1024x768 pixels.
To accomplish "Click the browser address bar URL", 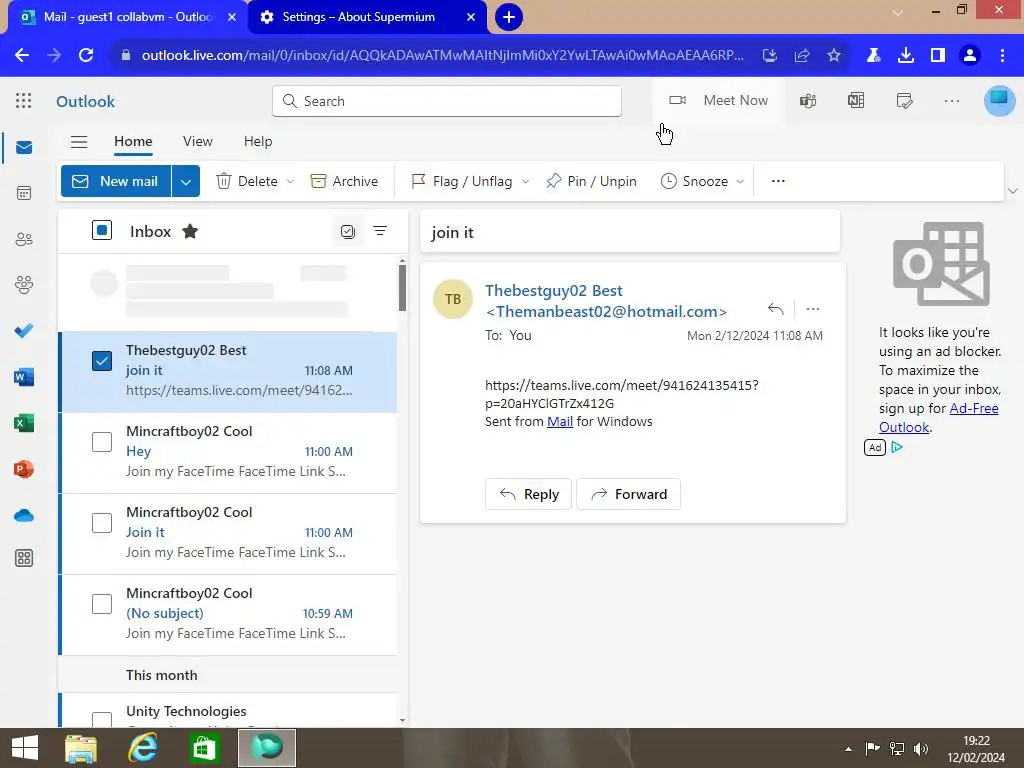I will pyautogui.click(x=443, y=56).
